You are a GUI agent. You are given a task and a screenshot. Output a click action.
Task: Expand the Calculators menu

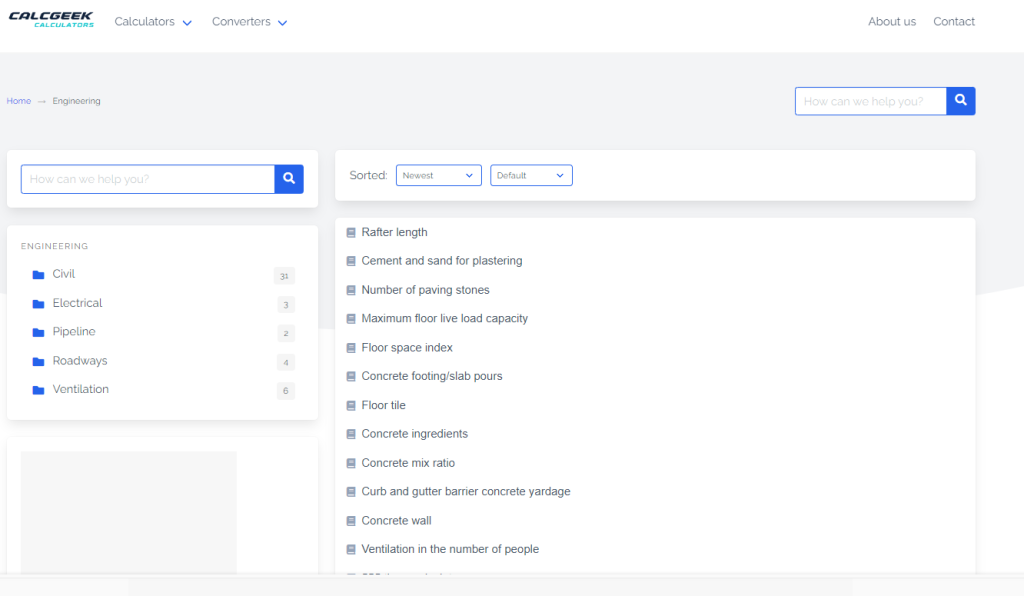pos(153,22)
